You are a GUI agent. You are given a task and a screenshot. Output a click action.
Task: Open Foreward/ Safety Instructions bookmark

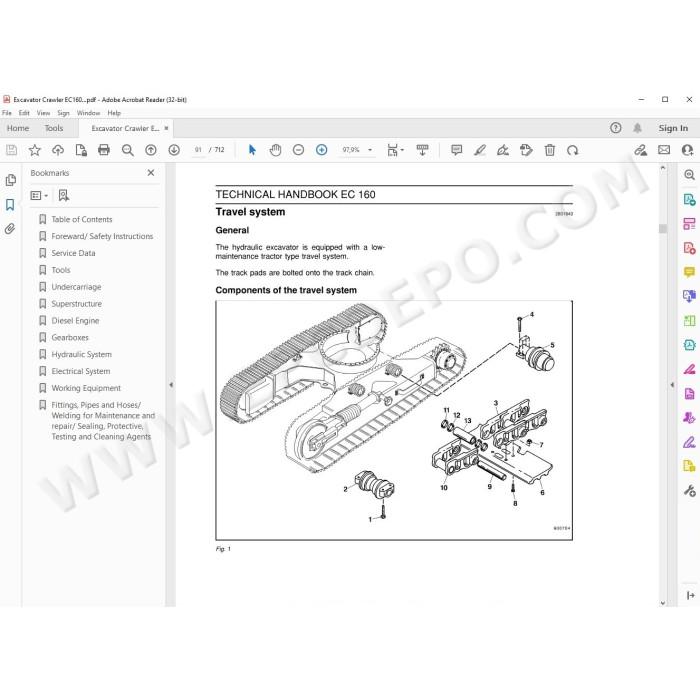pos(102,236)
